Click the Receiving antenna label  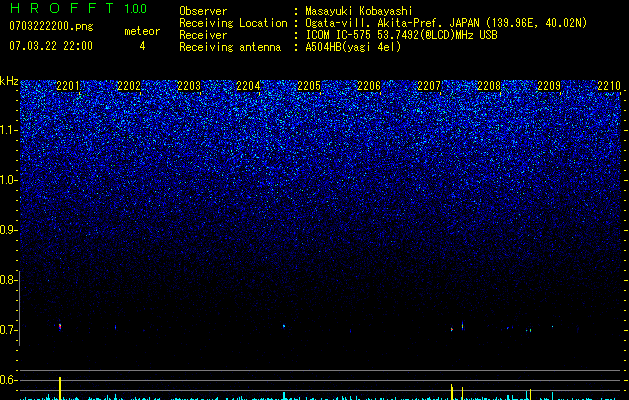click(230, 47)
